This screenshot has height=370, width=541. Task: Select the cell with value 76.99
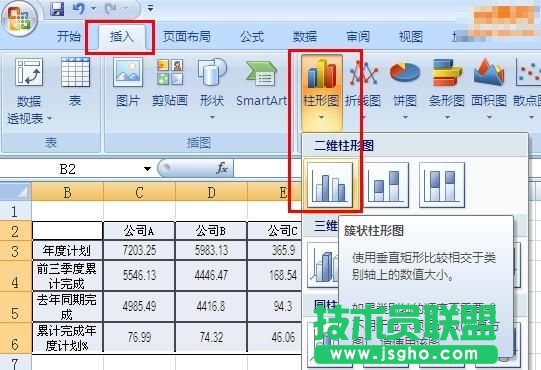139,338
